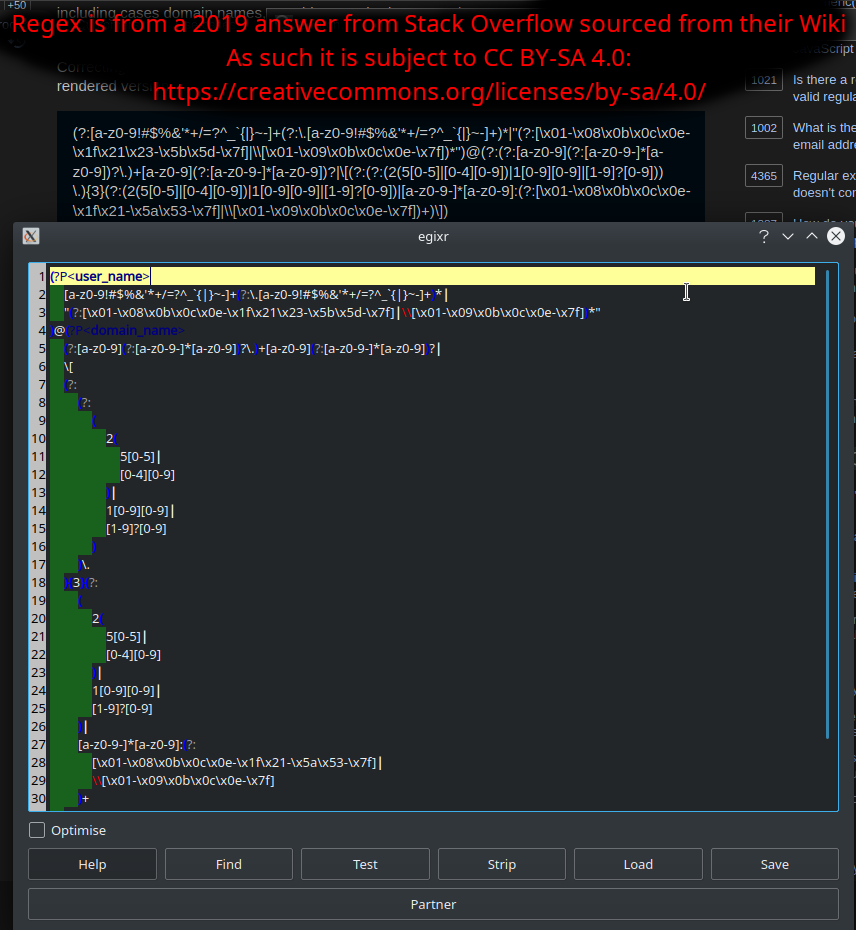Click the 1002 vote count badge
856x930 pixels.
coord(763,128)
